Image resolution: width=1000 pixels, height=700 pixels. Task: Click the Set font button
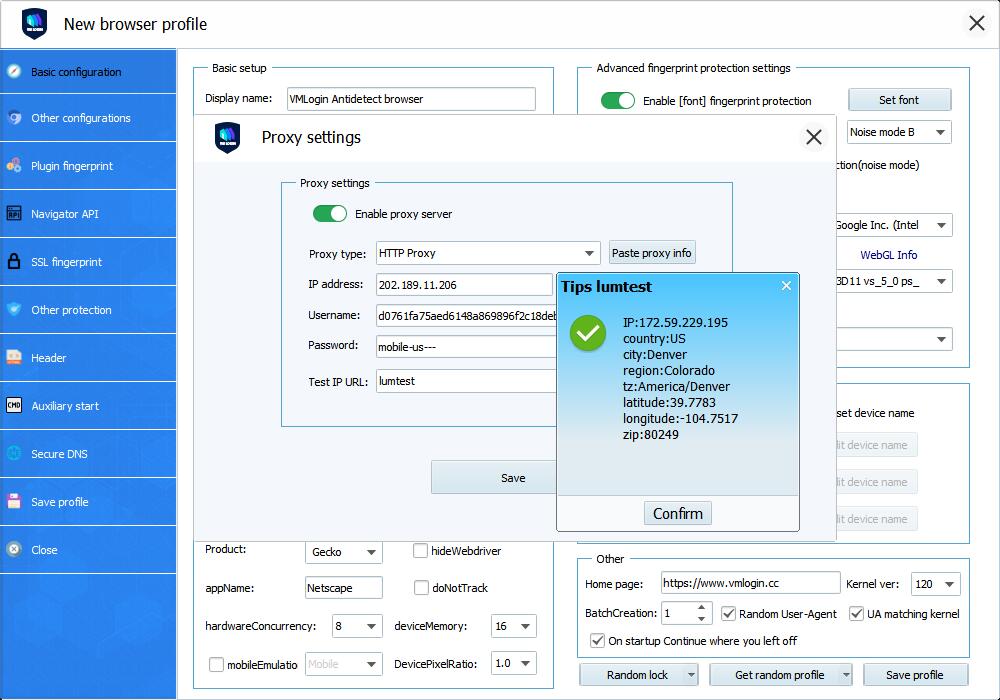click(x=899, y=99)
